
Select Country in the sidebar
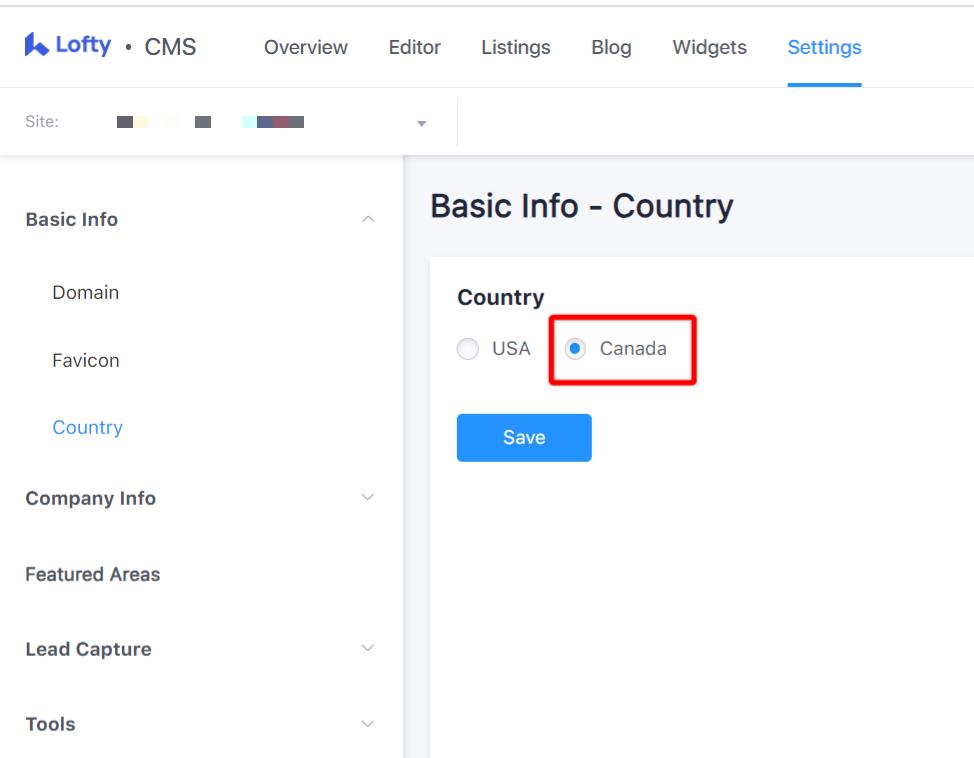coord(87,427)
